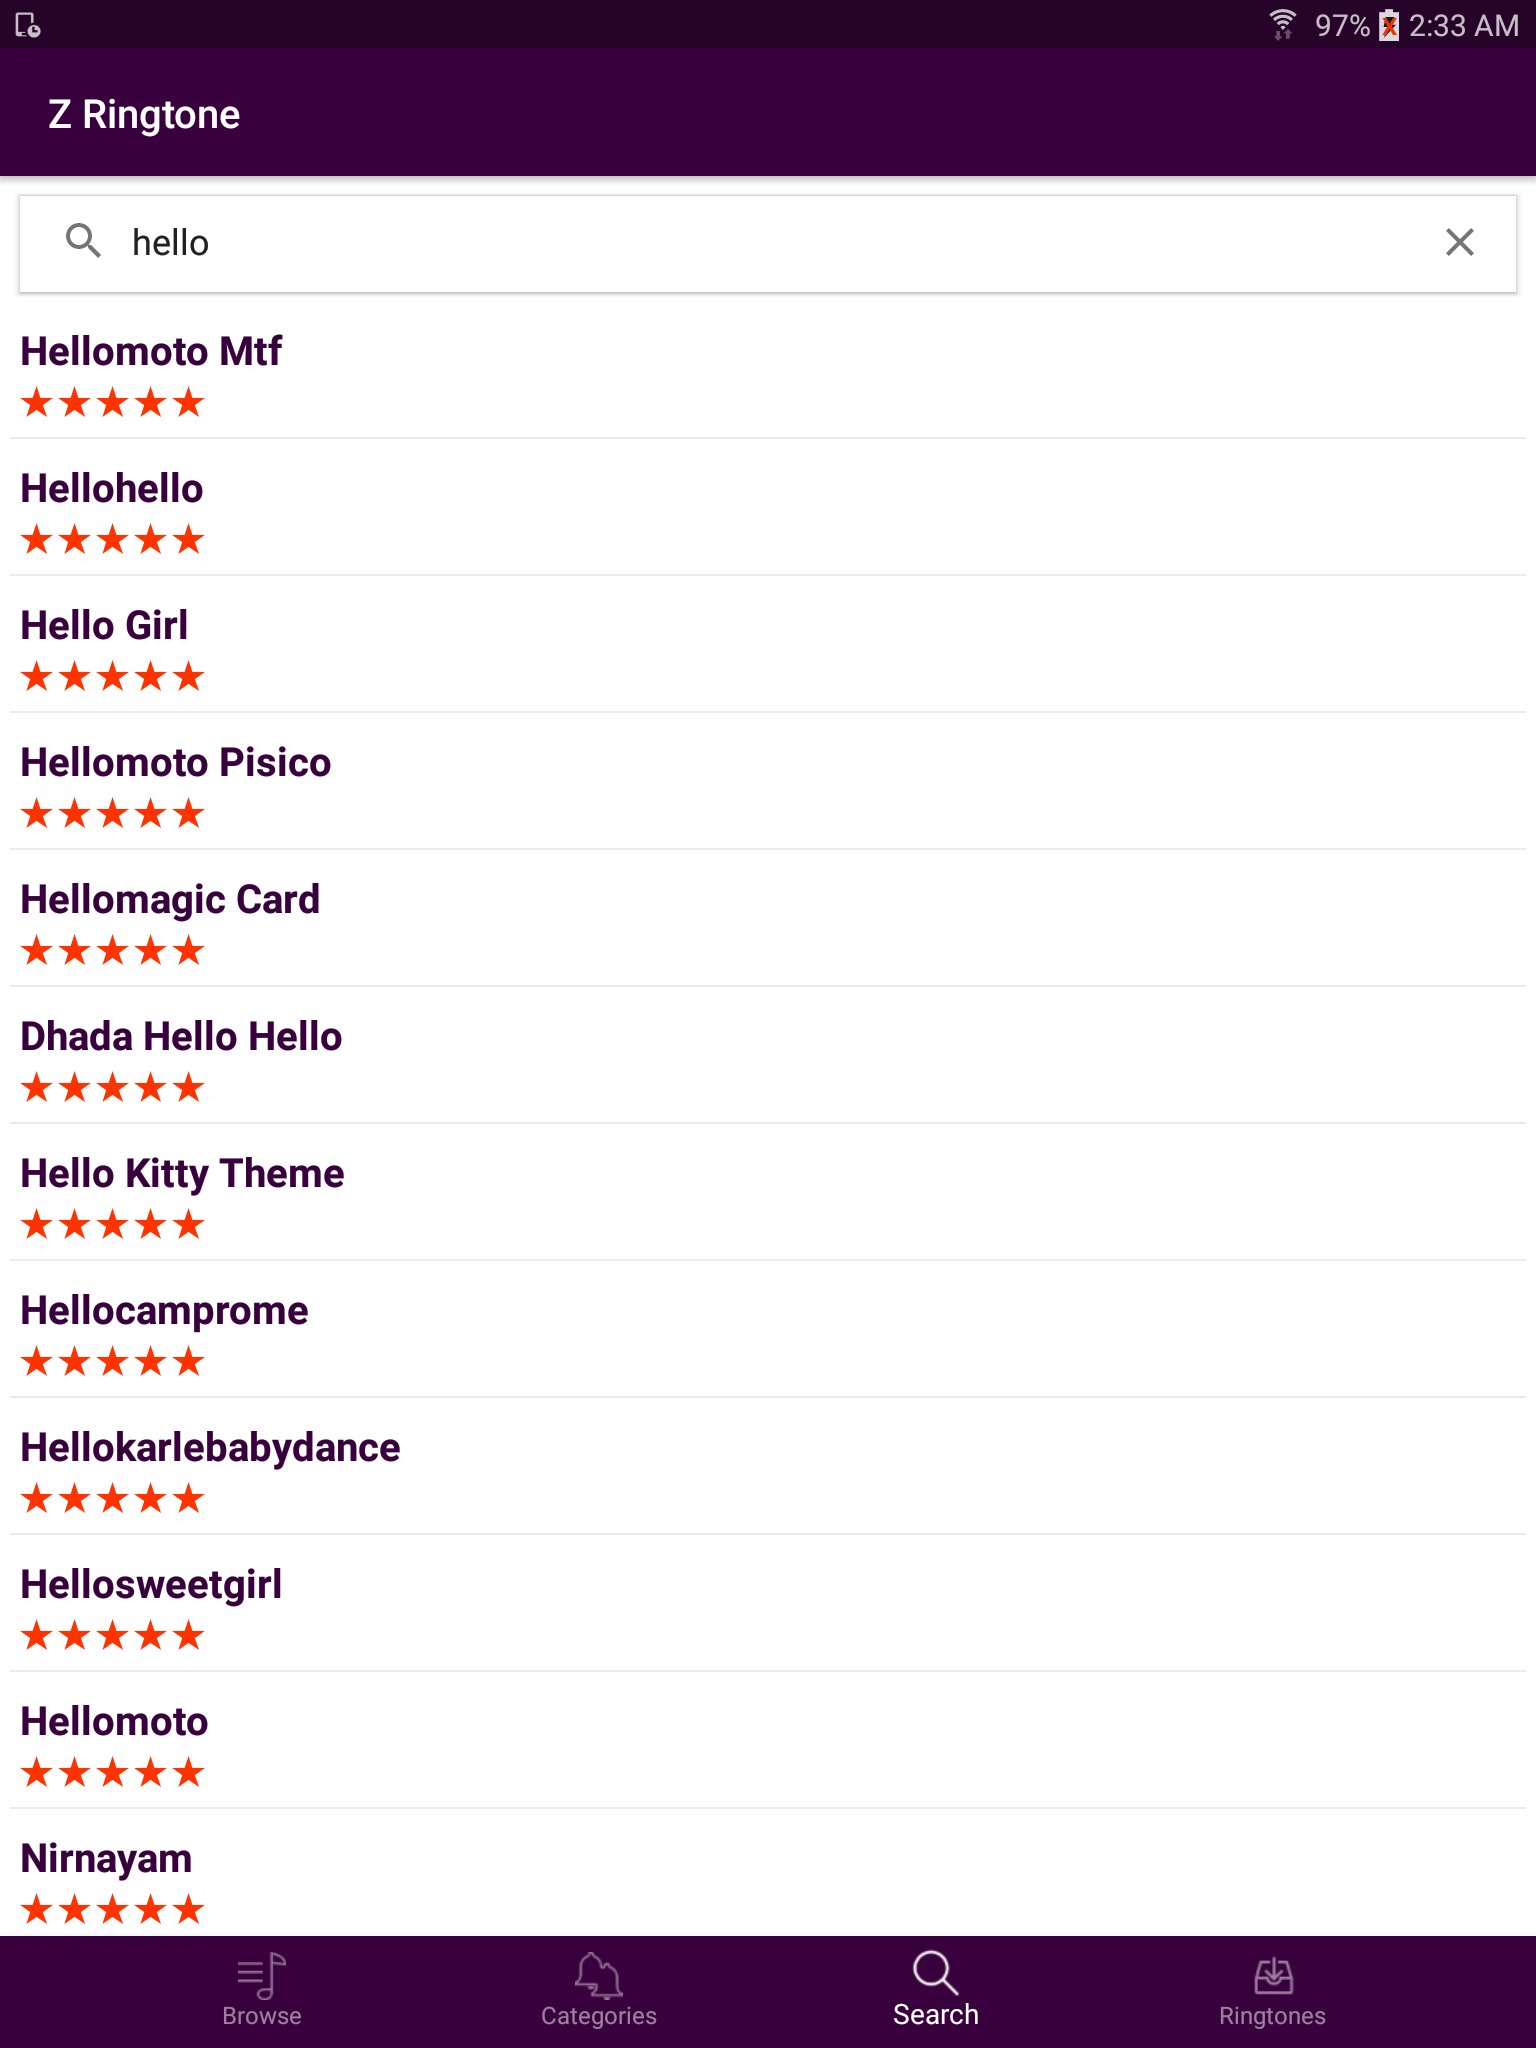The image size is (1536, 2048).
Task: Click into the hello search input field
Action: point(768,243)
